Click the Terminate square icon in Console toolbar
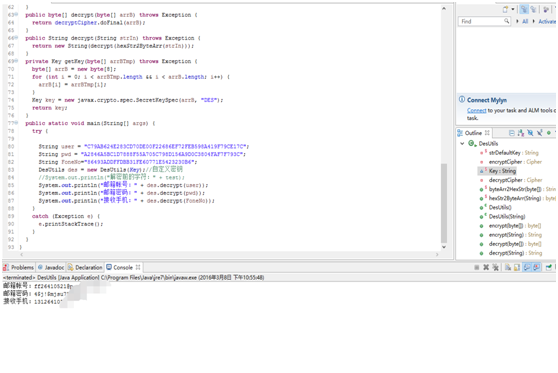 tap(477, 267)
